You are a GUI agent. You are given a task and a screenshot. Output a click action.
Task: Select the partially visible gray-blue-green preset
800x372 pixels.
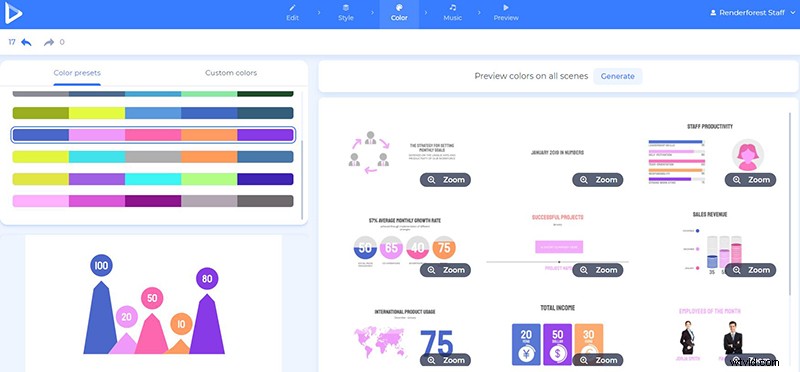(153, 94)
